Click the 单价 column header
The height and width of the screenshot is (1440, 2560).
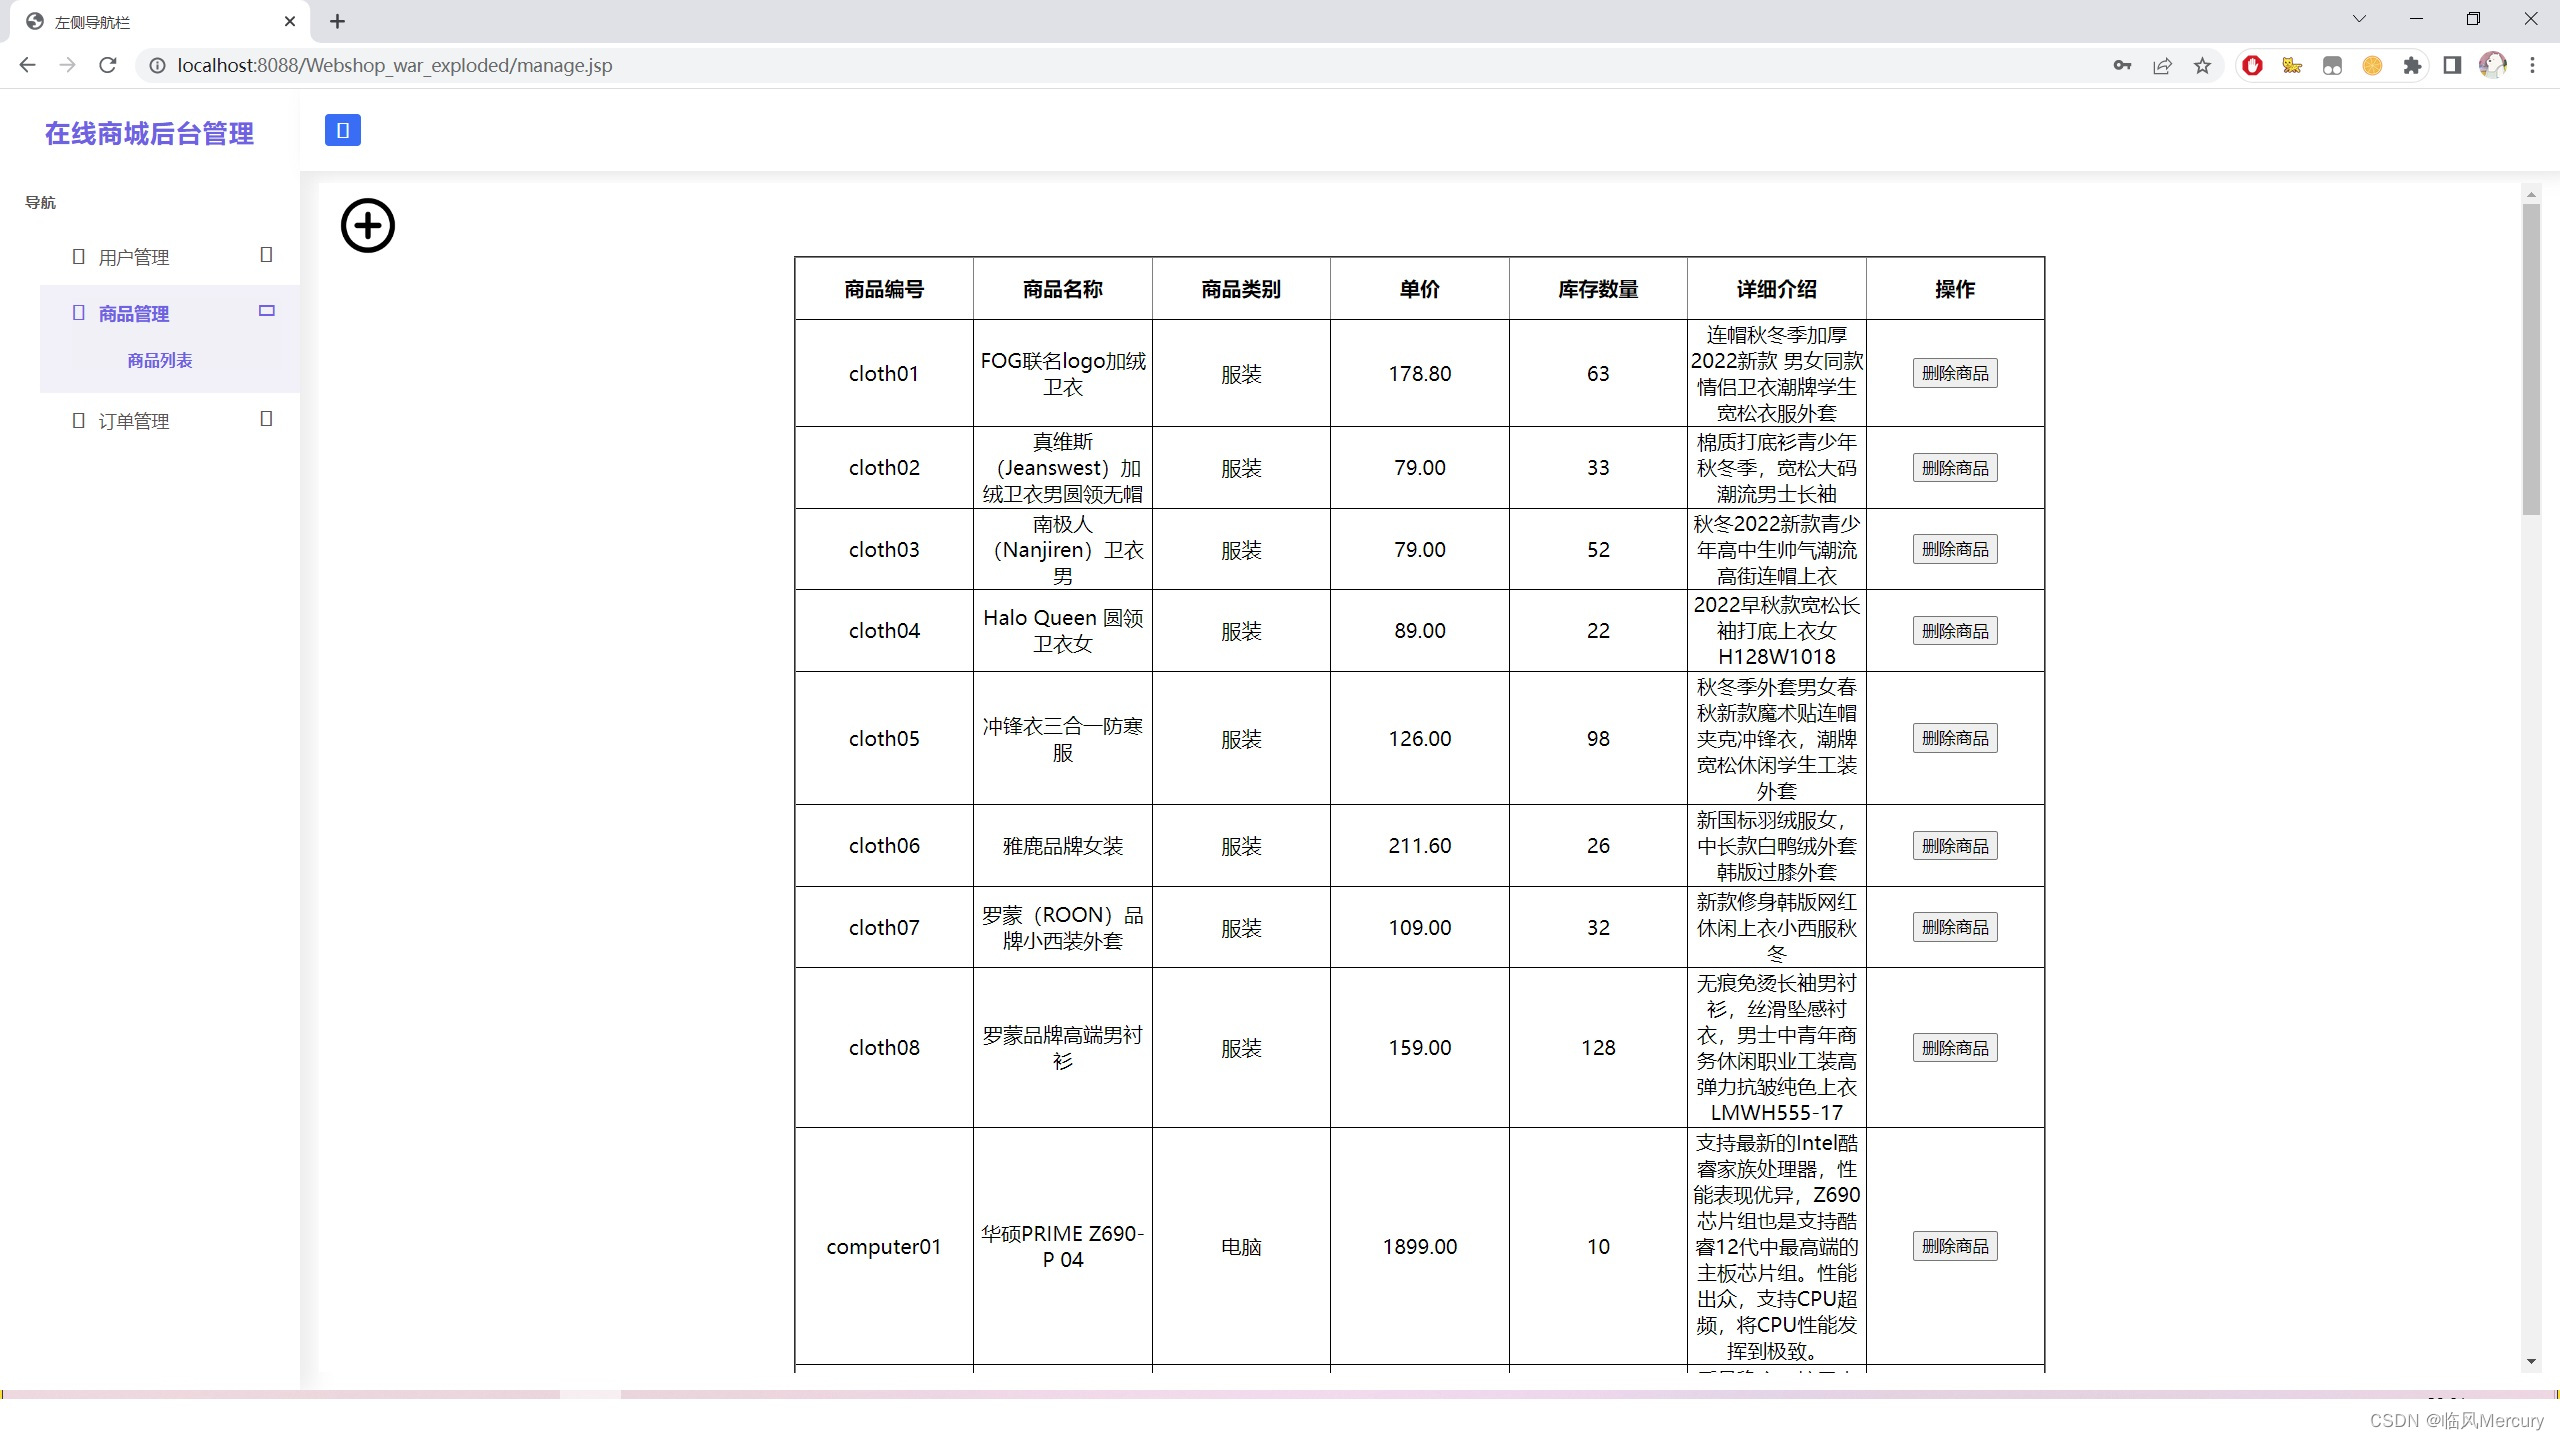pyautogui.click(x=1420, y=289)
